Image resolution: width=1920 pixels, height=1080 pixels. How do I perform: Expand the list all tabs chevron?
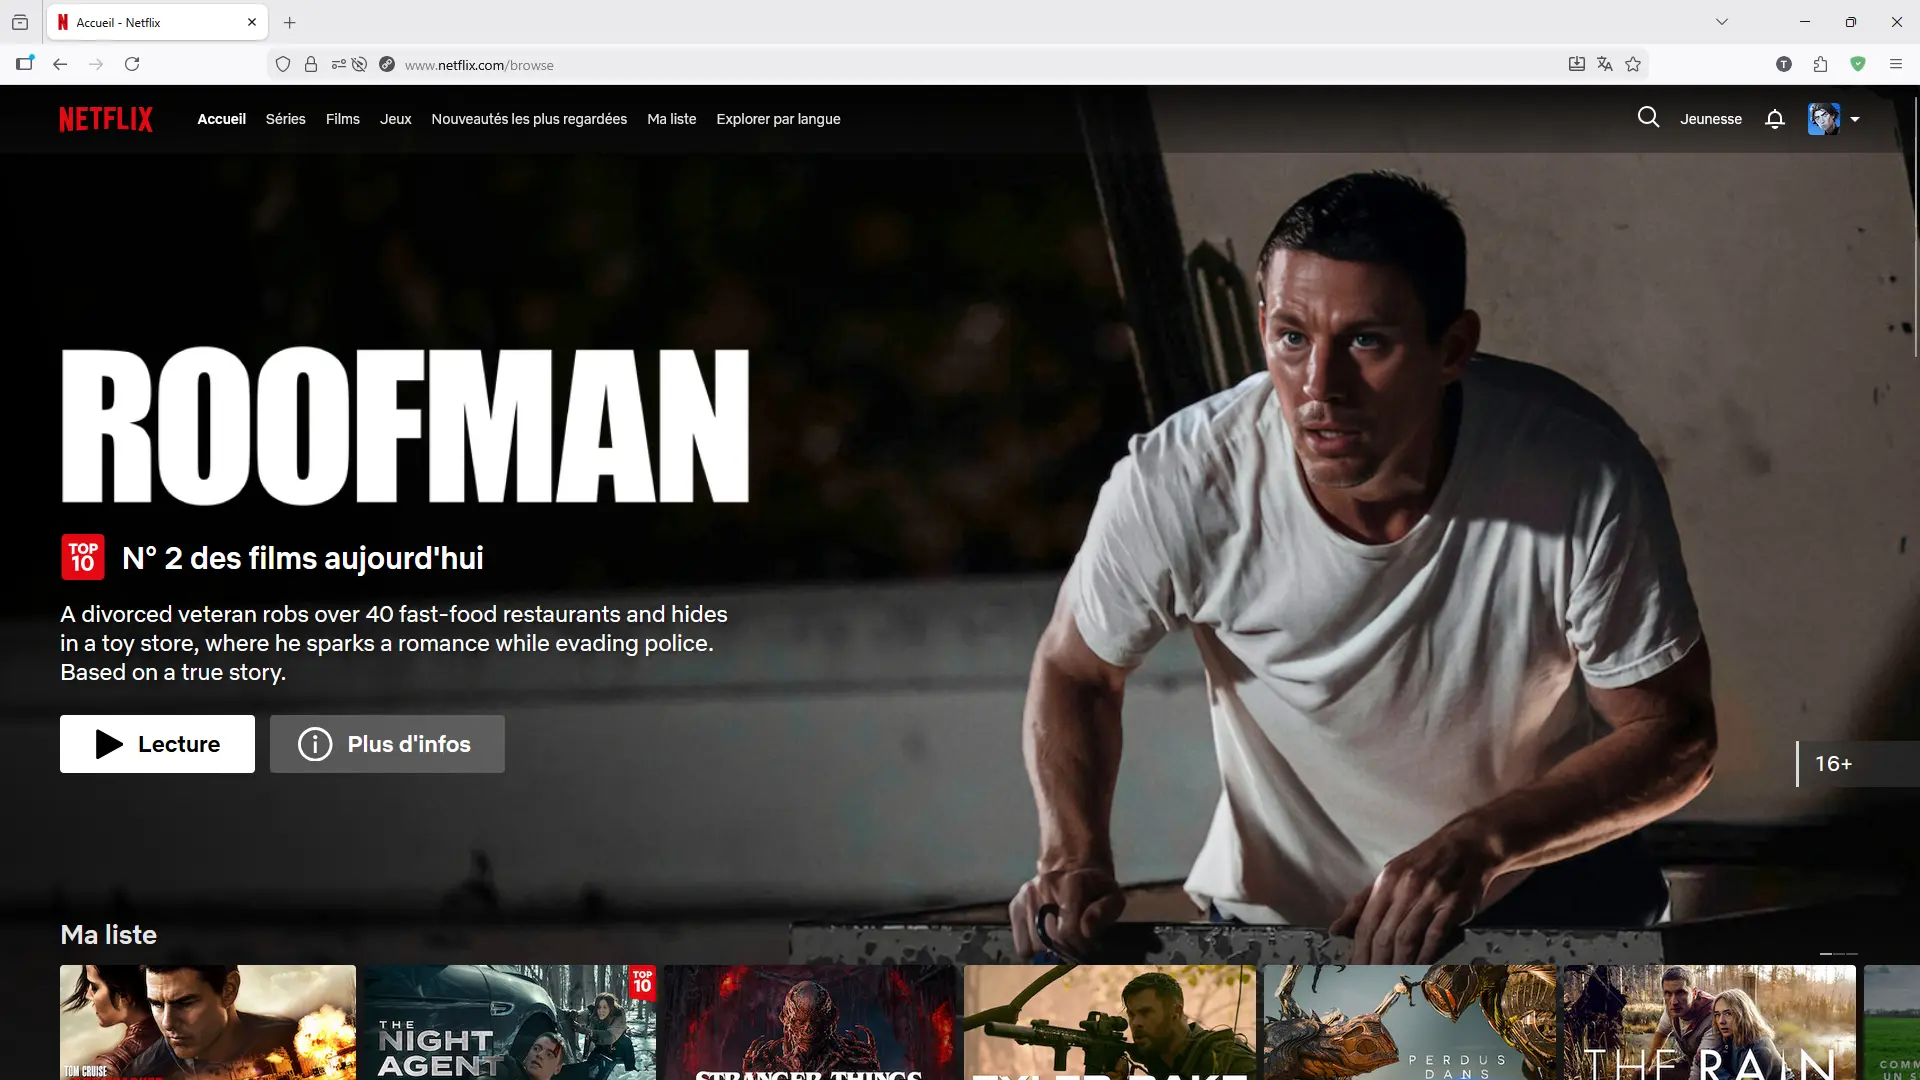1722,22
